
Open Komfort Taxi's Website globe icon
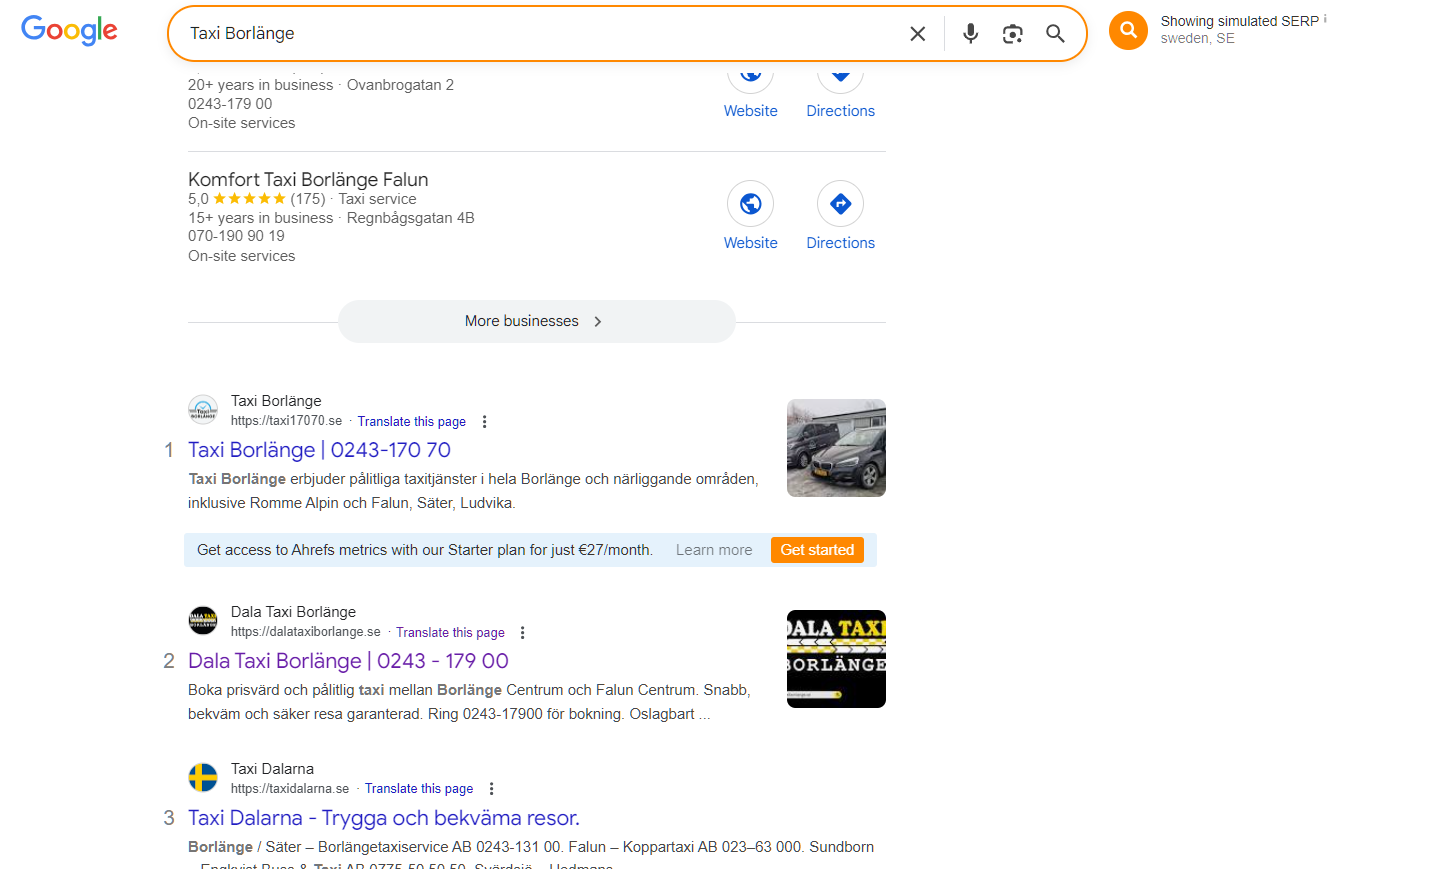tap(750, 204)
